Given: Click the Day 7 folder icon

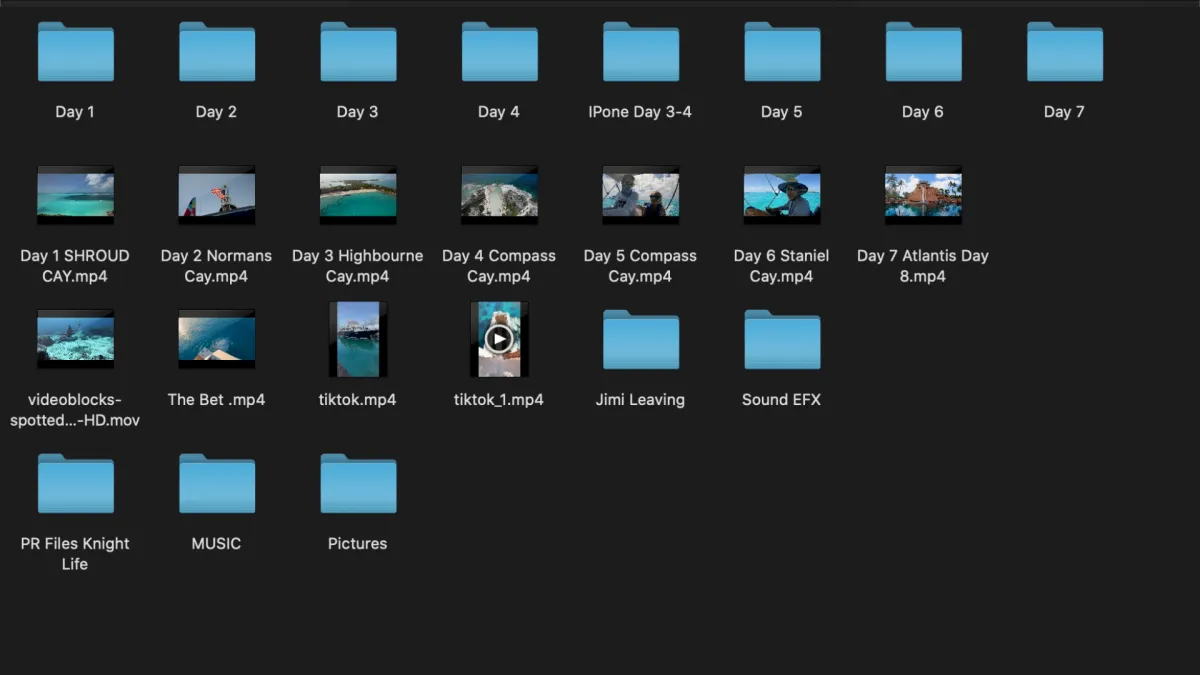Looking at the screenshot, I should pos(1064,52).
